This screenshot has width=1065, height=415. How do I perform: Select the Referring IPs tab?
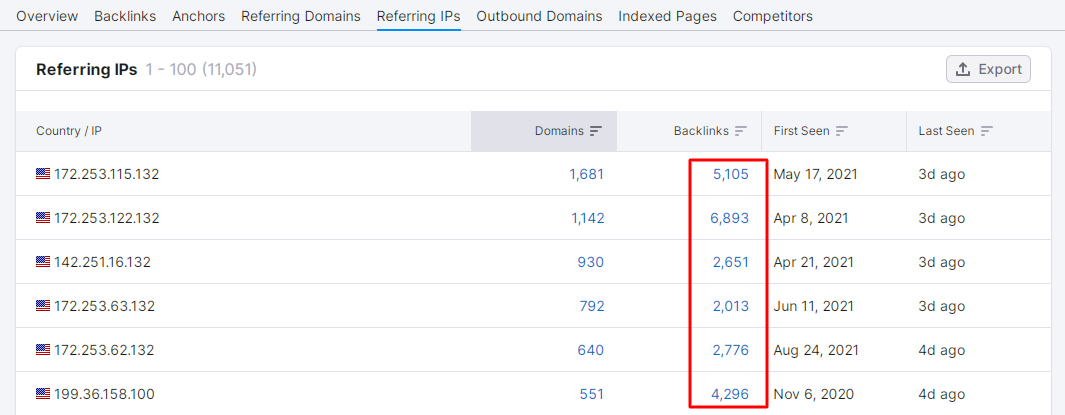pos(418,16)
